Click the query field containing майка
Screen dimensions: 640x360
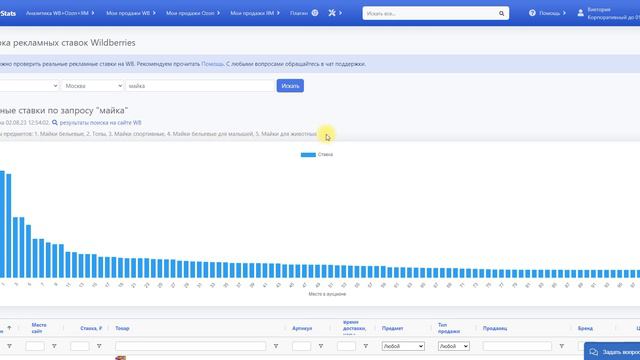200,86
